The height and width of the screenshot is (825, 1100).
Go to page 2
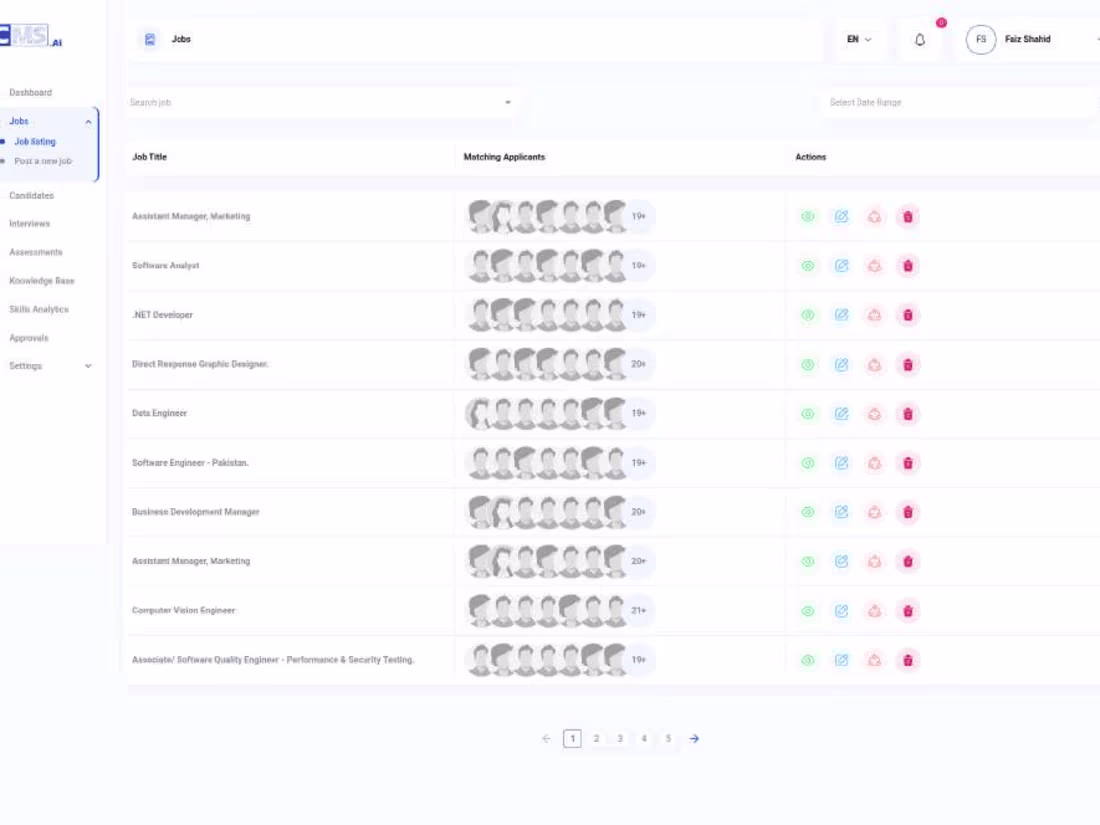596,739
